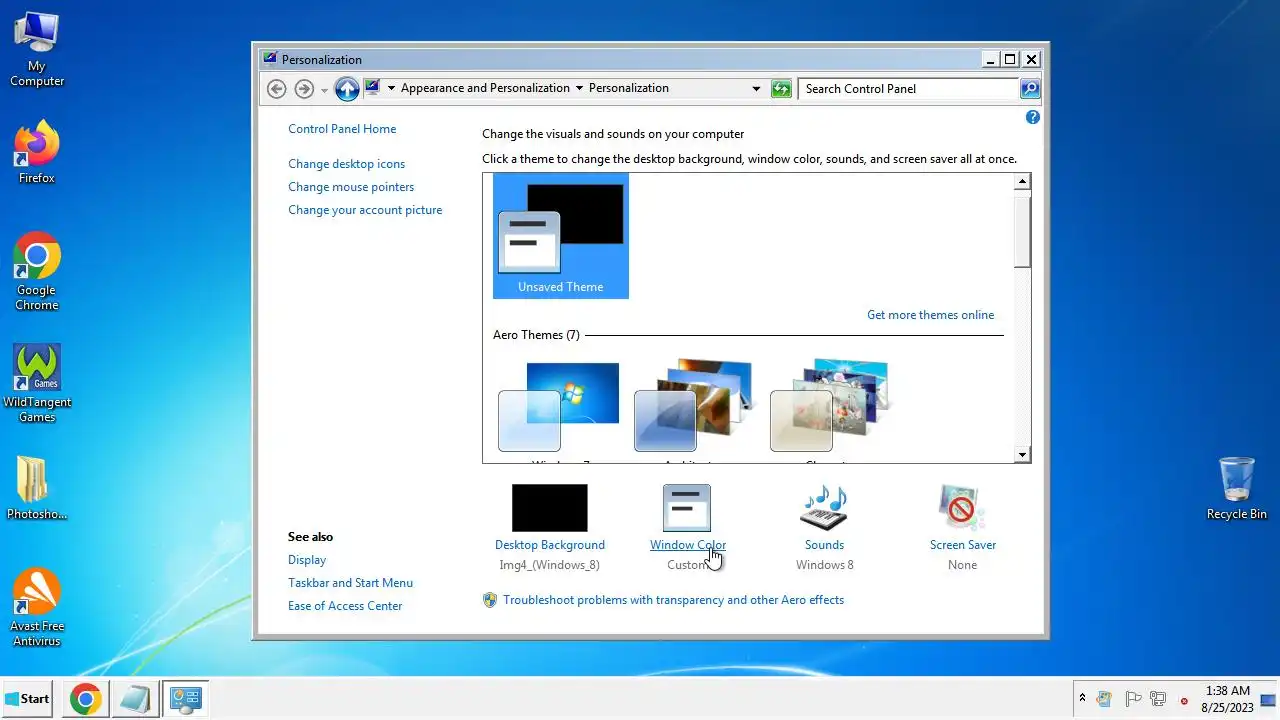Click the Sounds text link

pyautogui.click(x=824, y=545)
